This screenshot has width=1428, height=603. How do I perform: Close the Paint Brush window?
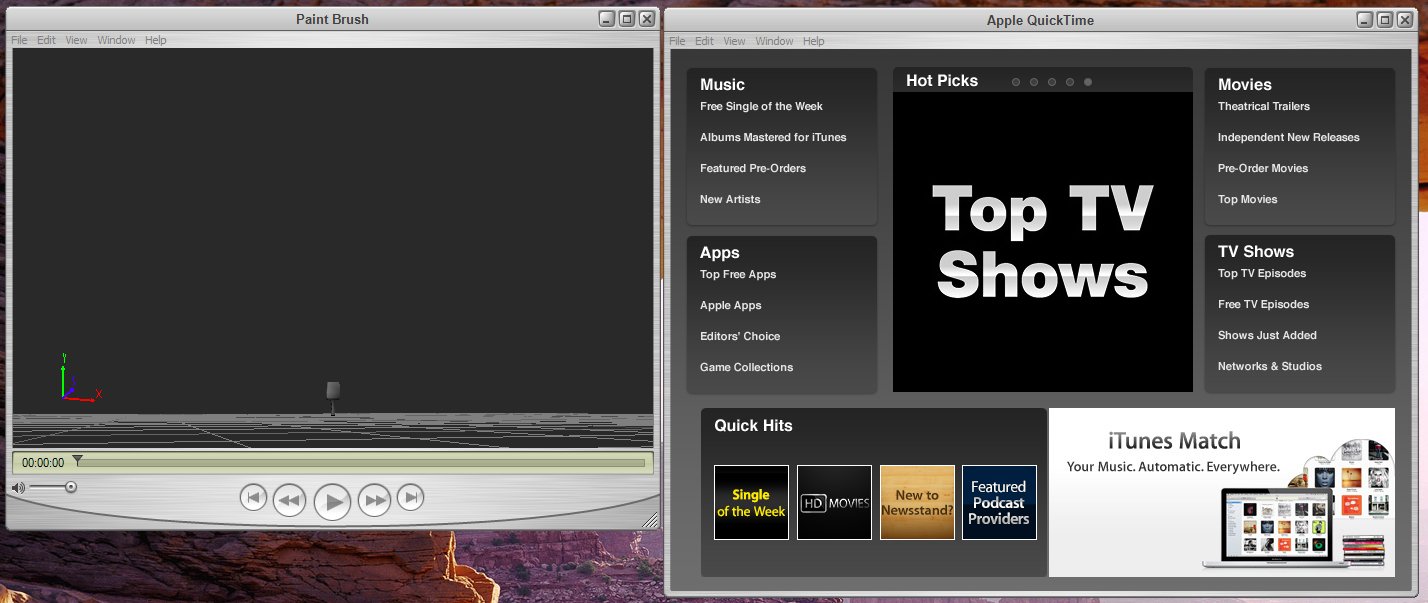(x=647, y=19)
